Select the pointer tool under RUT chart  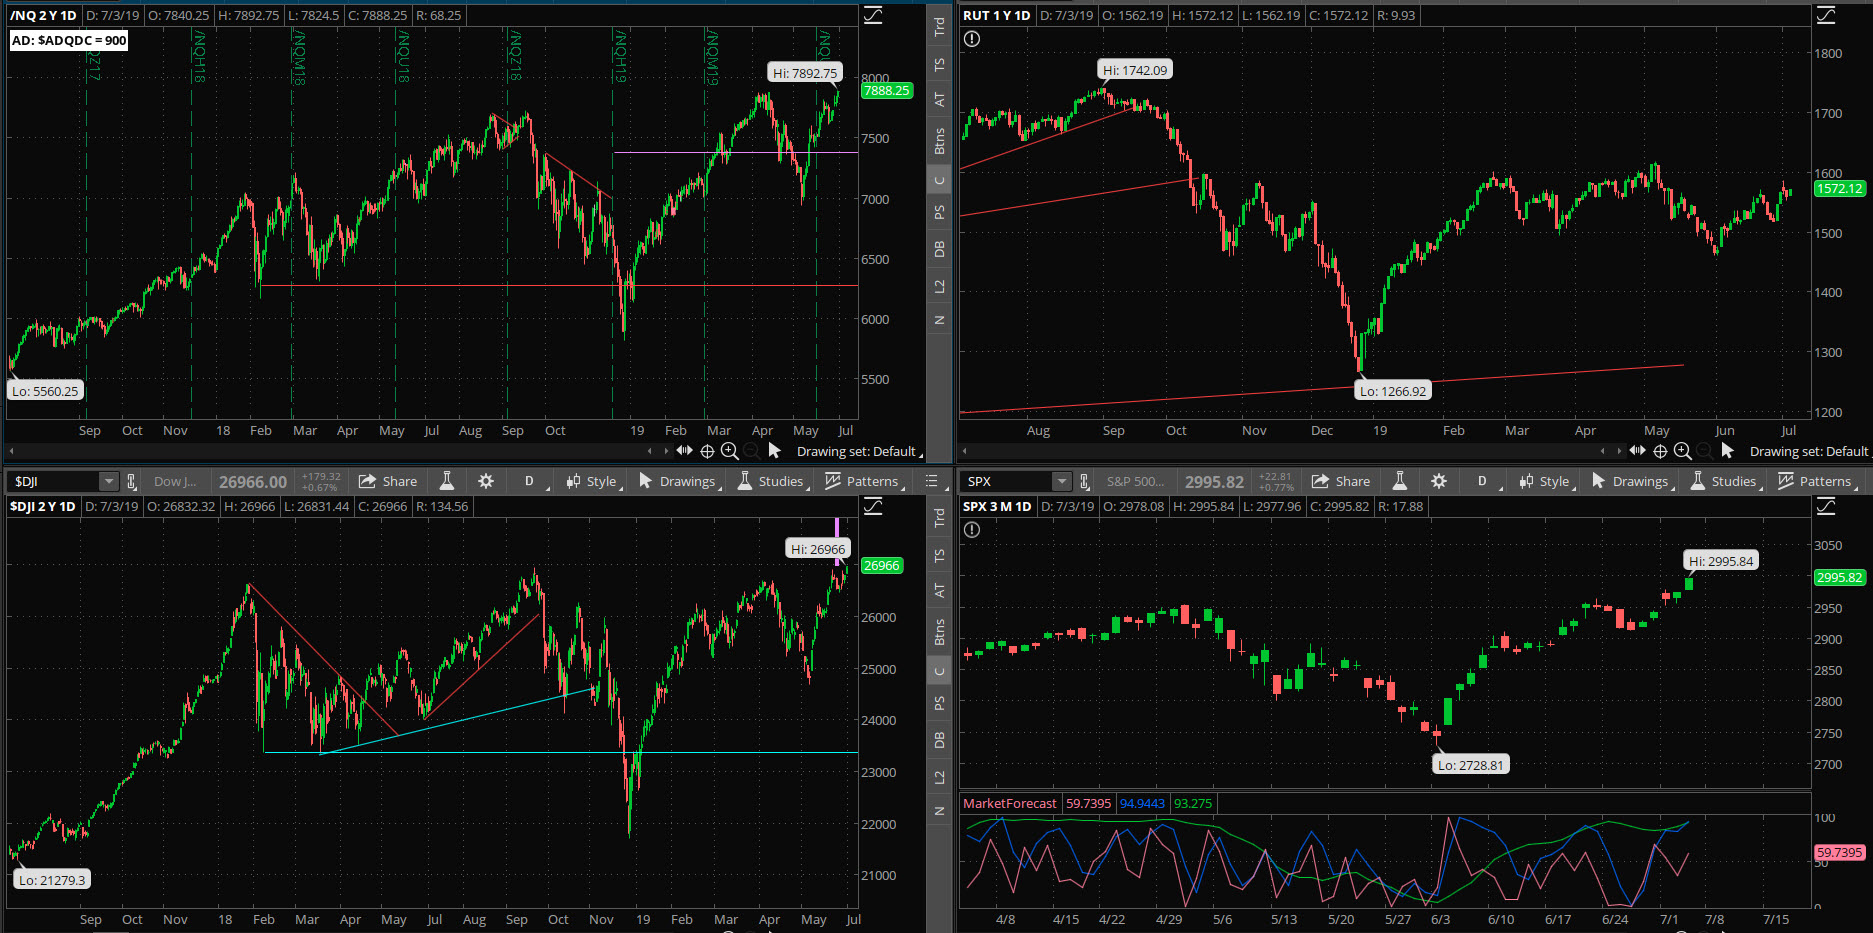click(x=1727, y=451)
